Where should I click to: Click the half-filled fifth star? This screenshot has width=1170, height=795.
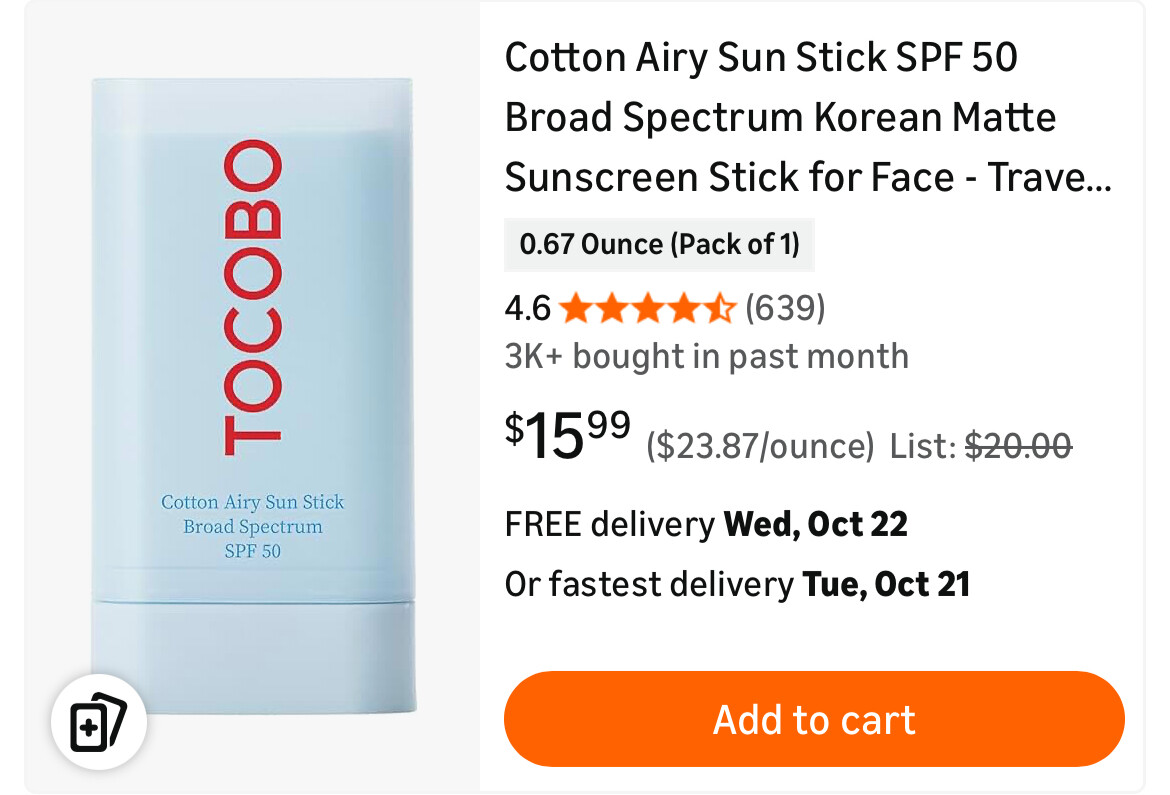[x=720, y=309]
